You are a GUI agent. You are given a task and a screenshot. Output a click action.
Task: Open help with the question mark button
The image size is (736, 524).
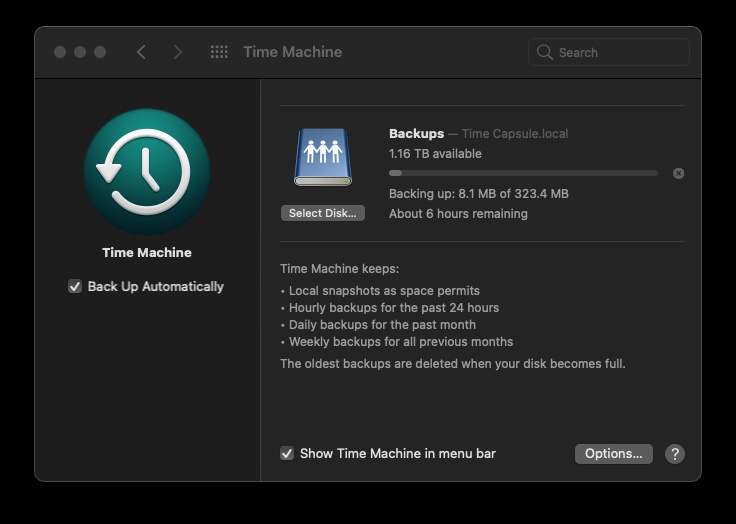(675, 454)
